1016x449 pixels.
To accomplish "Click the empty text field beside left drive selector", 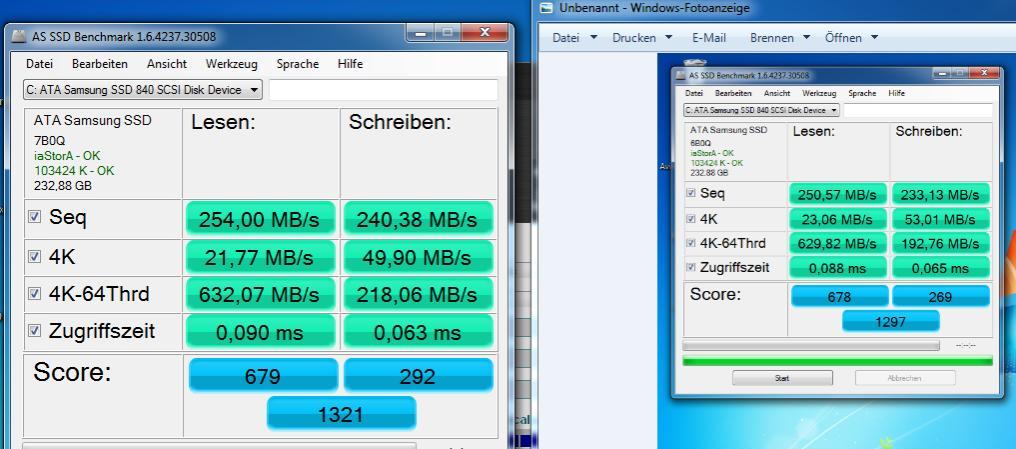I will (384, 90).
